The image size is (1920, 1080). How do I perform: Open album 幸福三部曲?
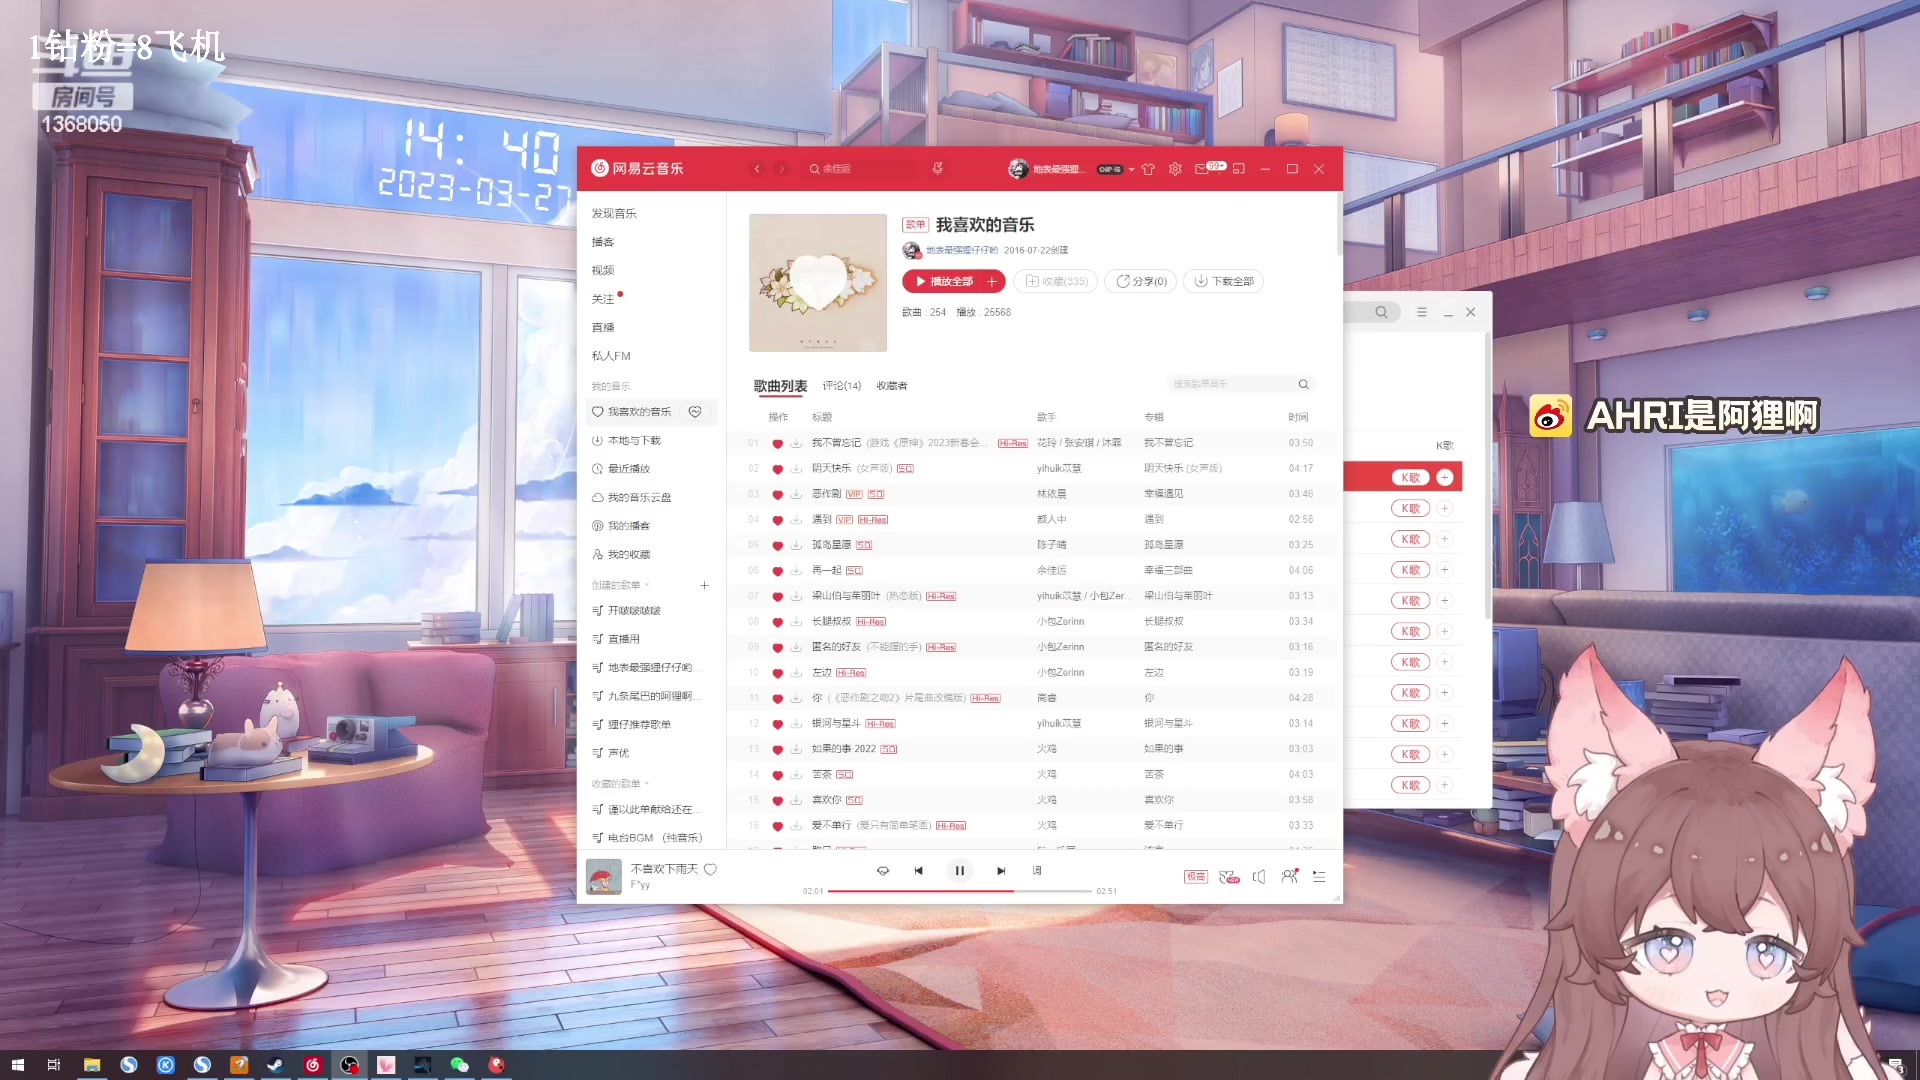(1168, 571)
